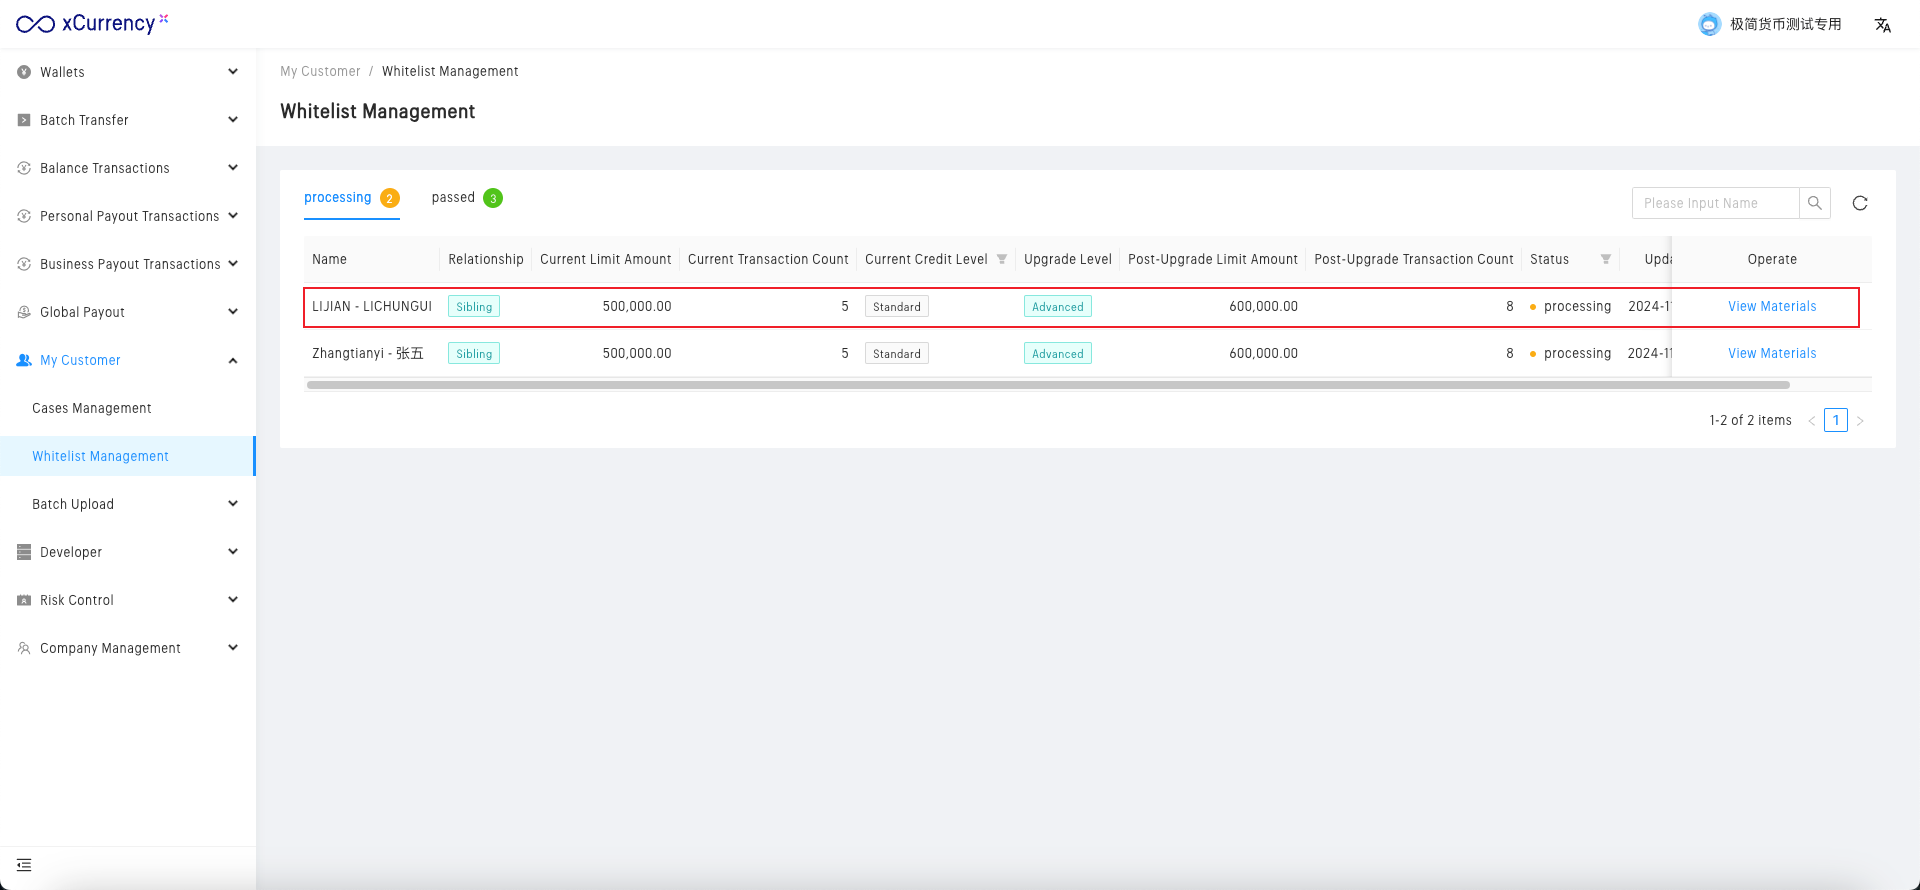Click the Advanced upgrade tag for Zhangtianyi
This screenshot has height=890, width=1920.
point(1058,354)
